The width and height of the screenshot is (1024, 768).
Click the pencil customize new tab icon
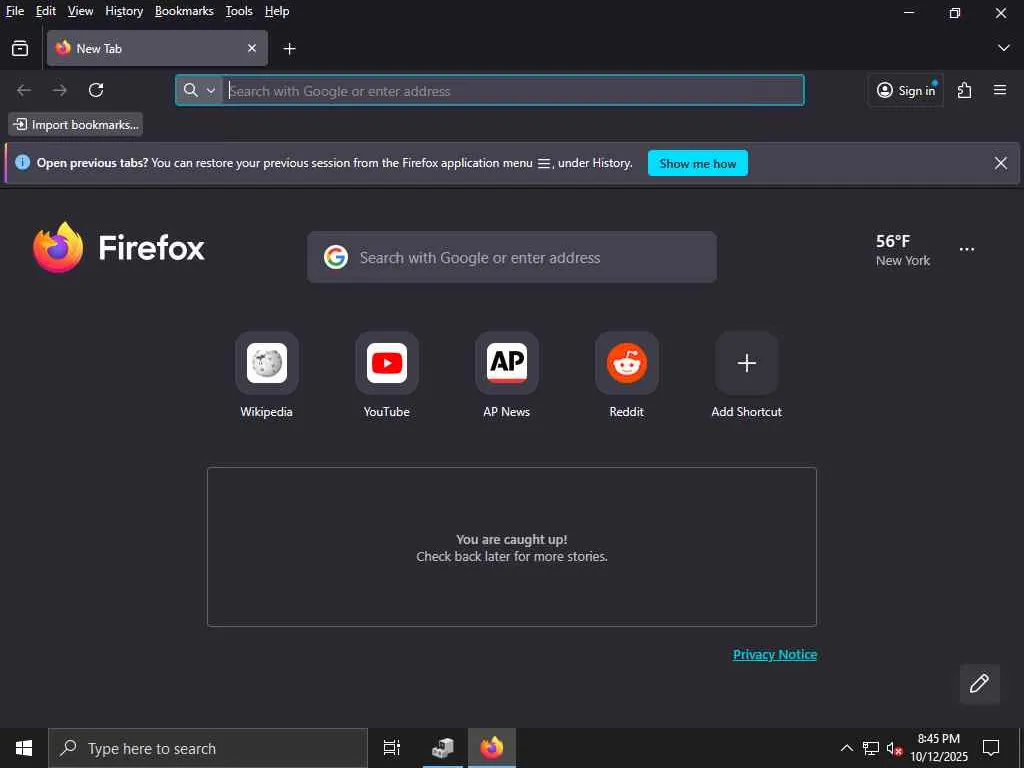pyautogui.click(x=979, y=684)
